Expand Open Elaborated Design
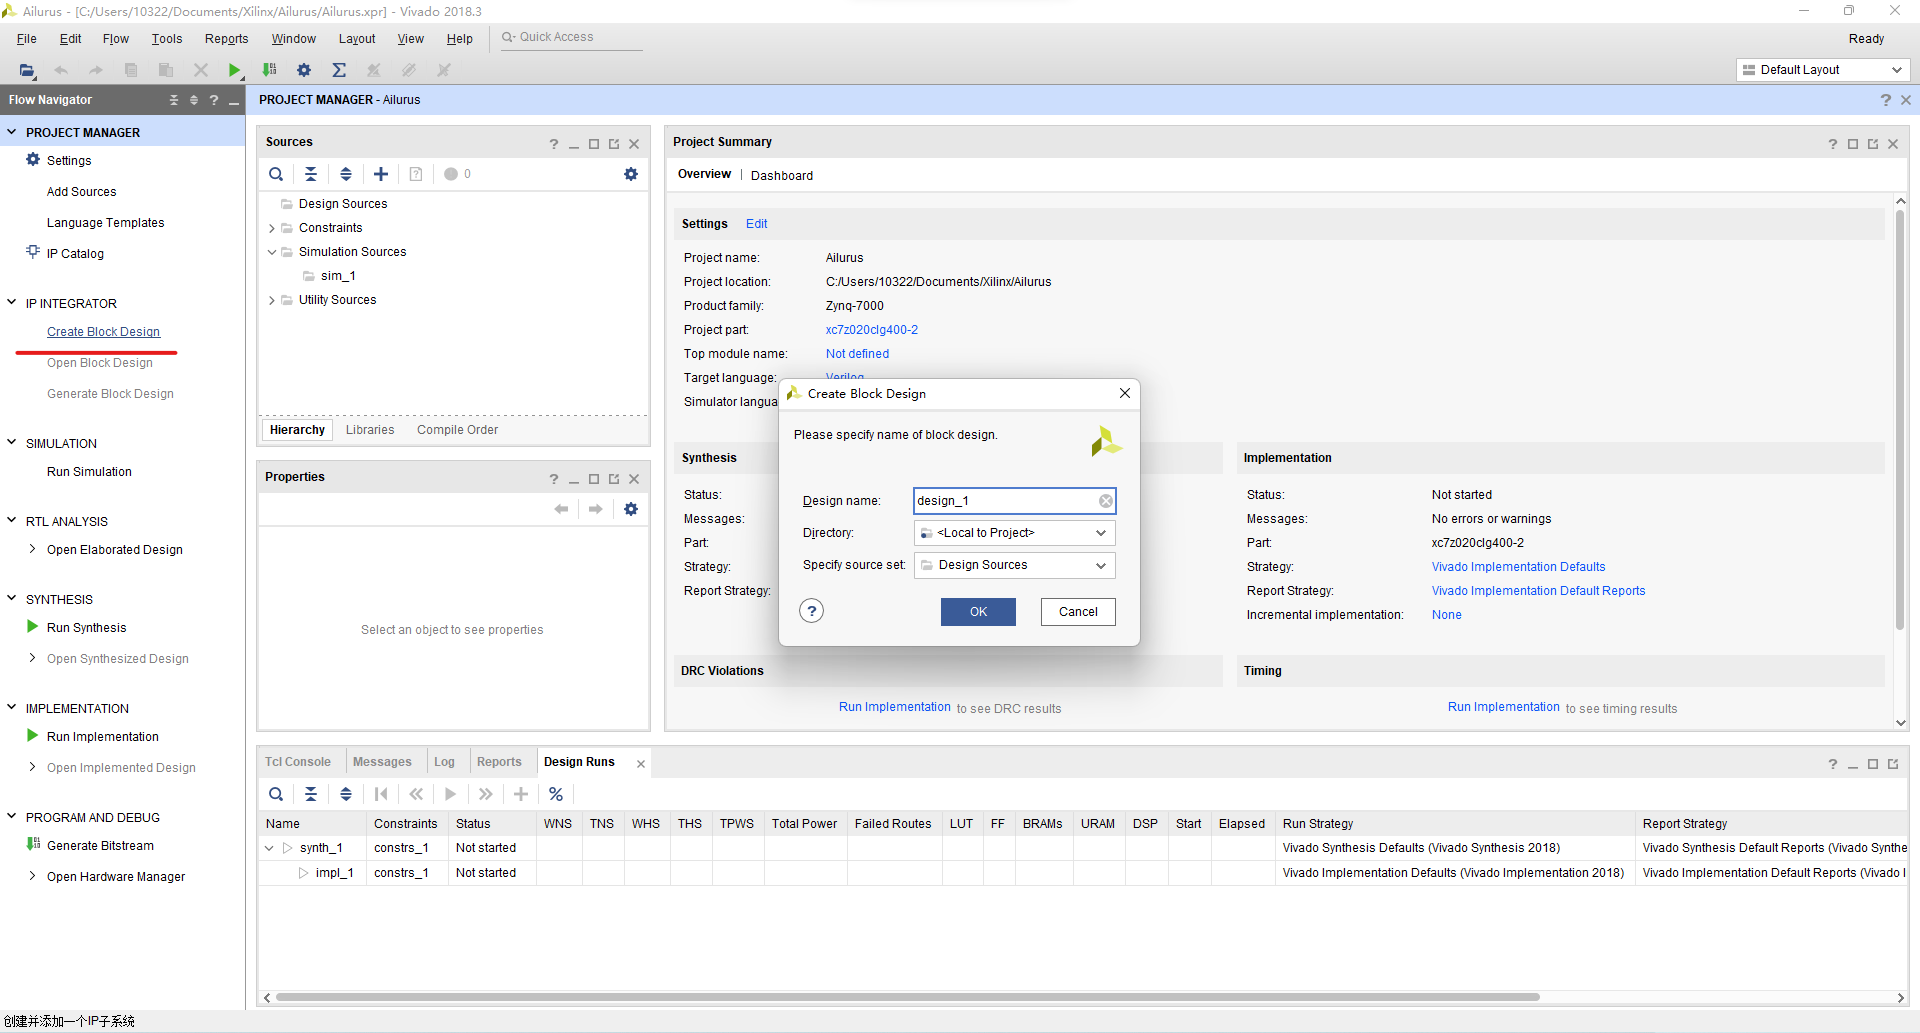1920x1033 pixels. point(33,549)
